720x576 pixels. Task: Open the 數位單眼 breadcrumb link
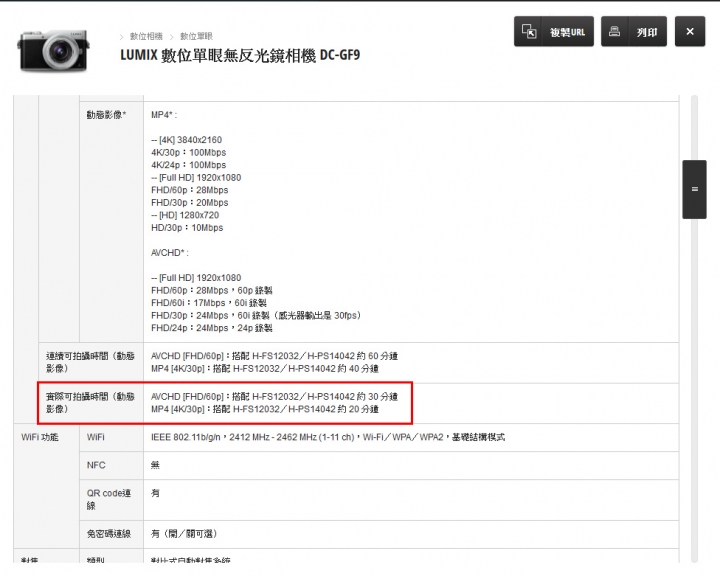pyautogui.click(x=196, y=36)
